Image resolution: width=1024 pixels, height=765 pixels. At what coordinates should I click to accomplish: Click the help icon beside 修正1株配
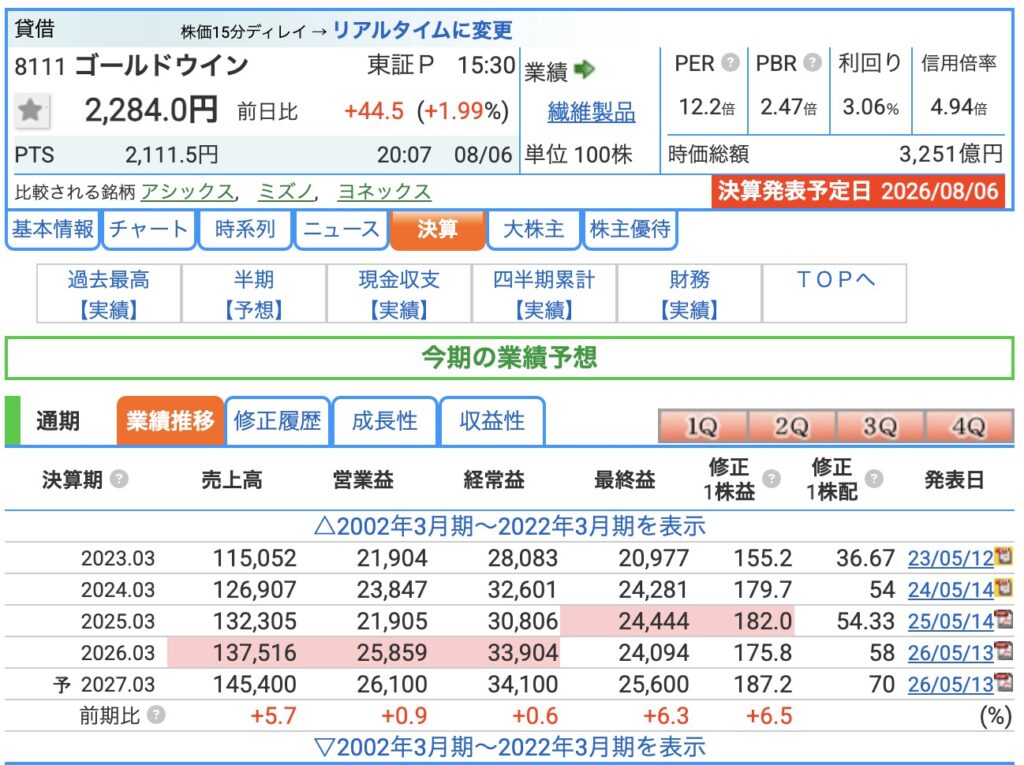click(874, 479)
